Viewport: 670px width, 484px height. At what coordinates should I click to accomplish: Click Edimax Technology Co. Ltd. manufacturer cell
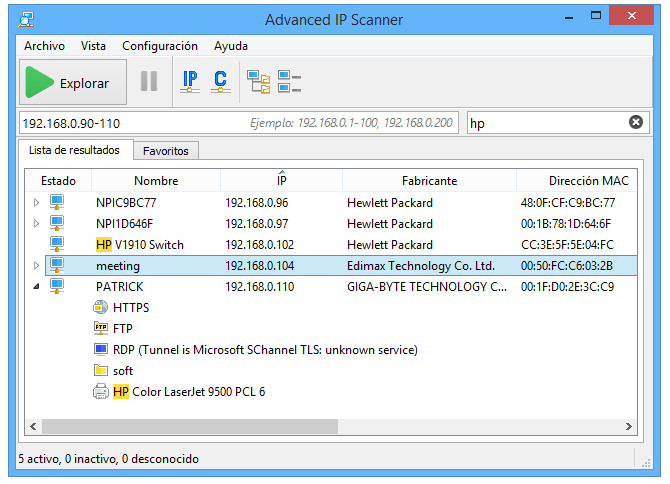(x=421, y=266)
